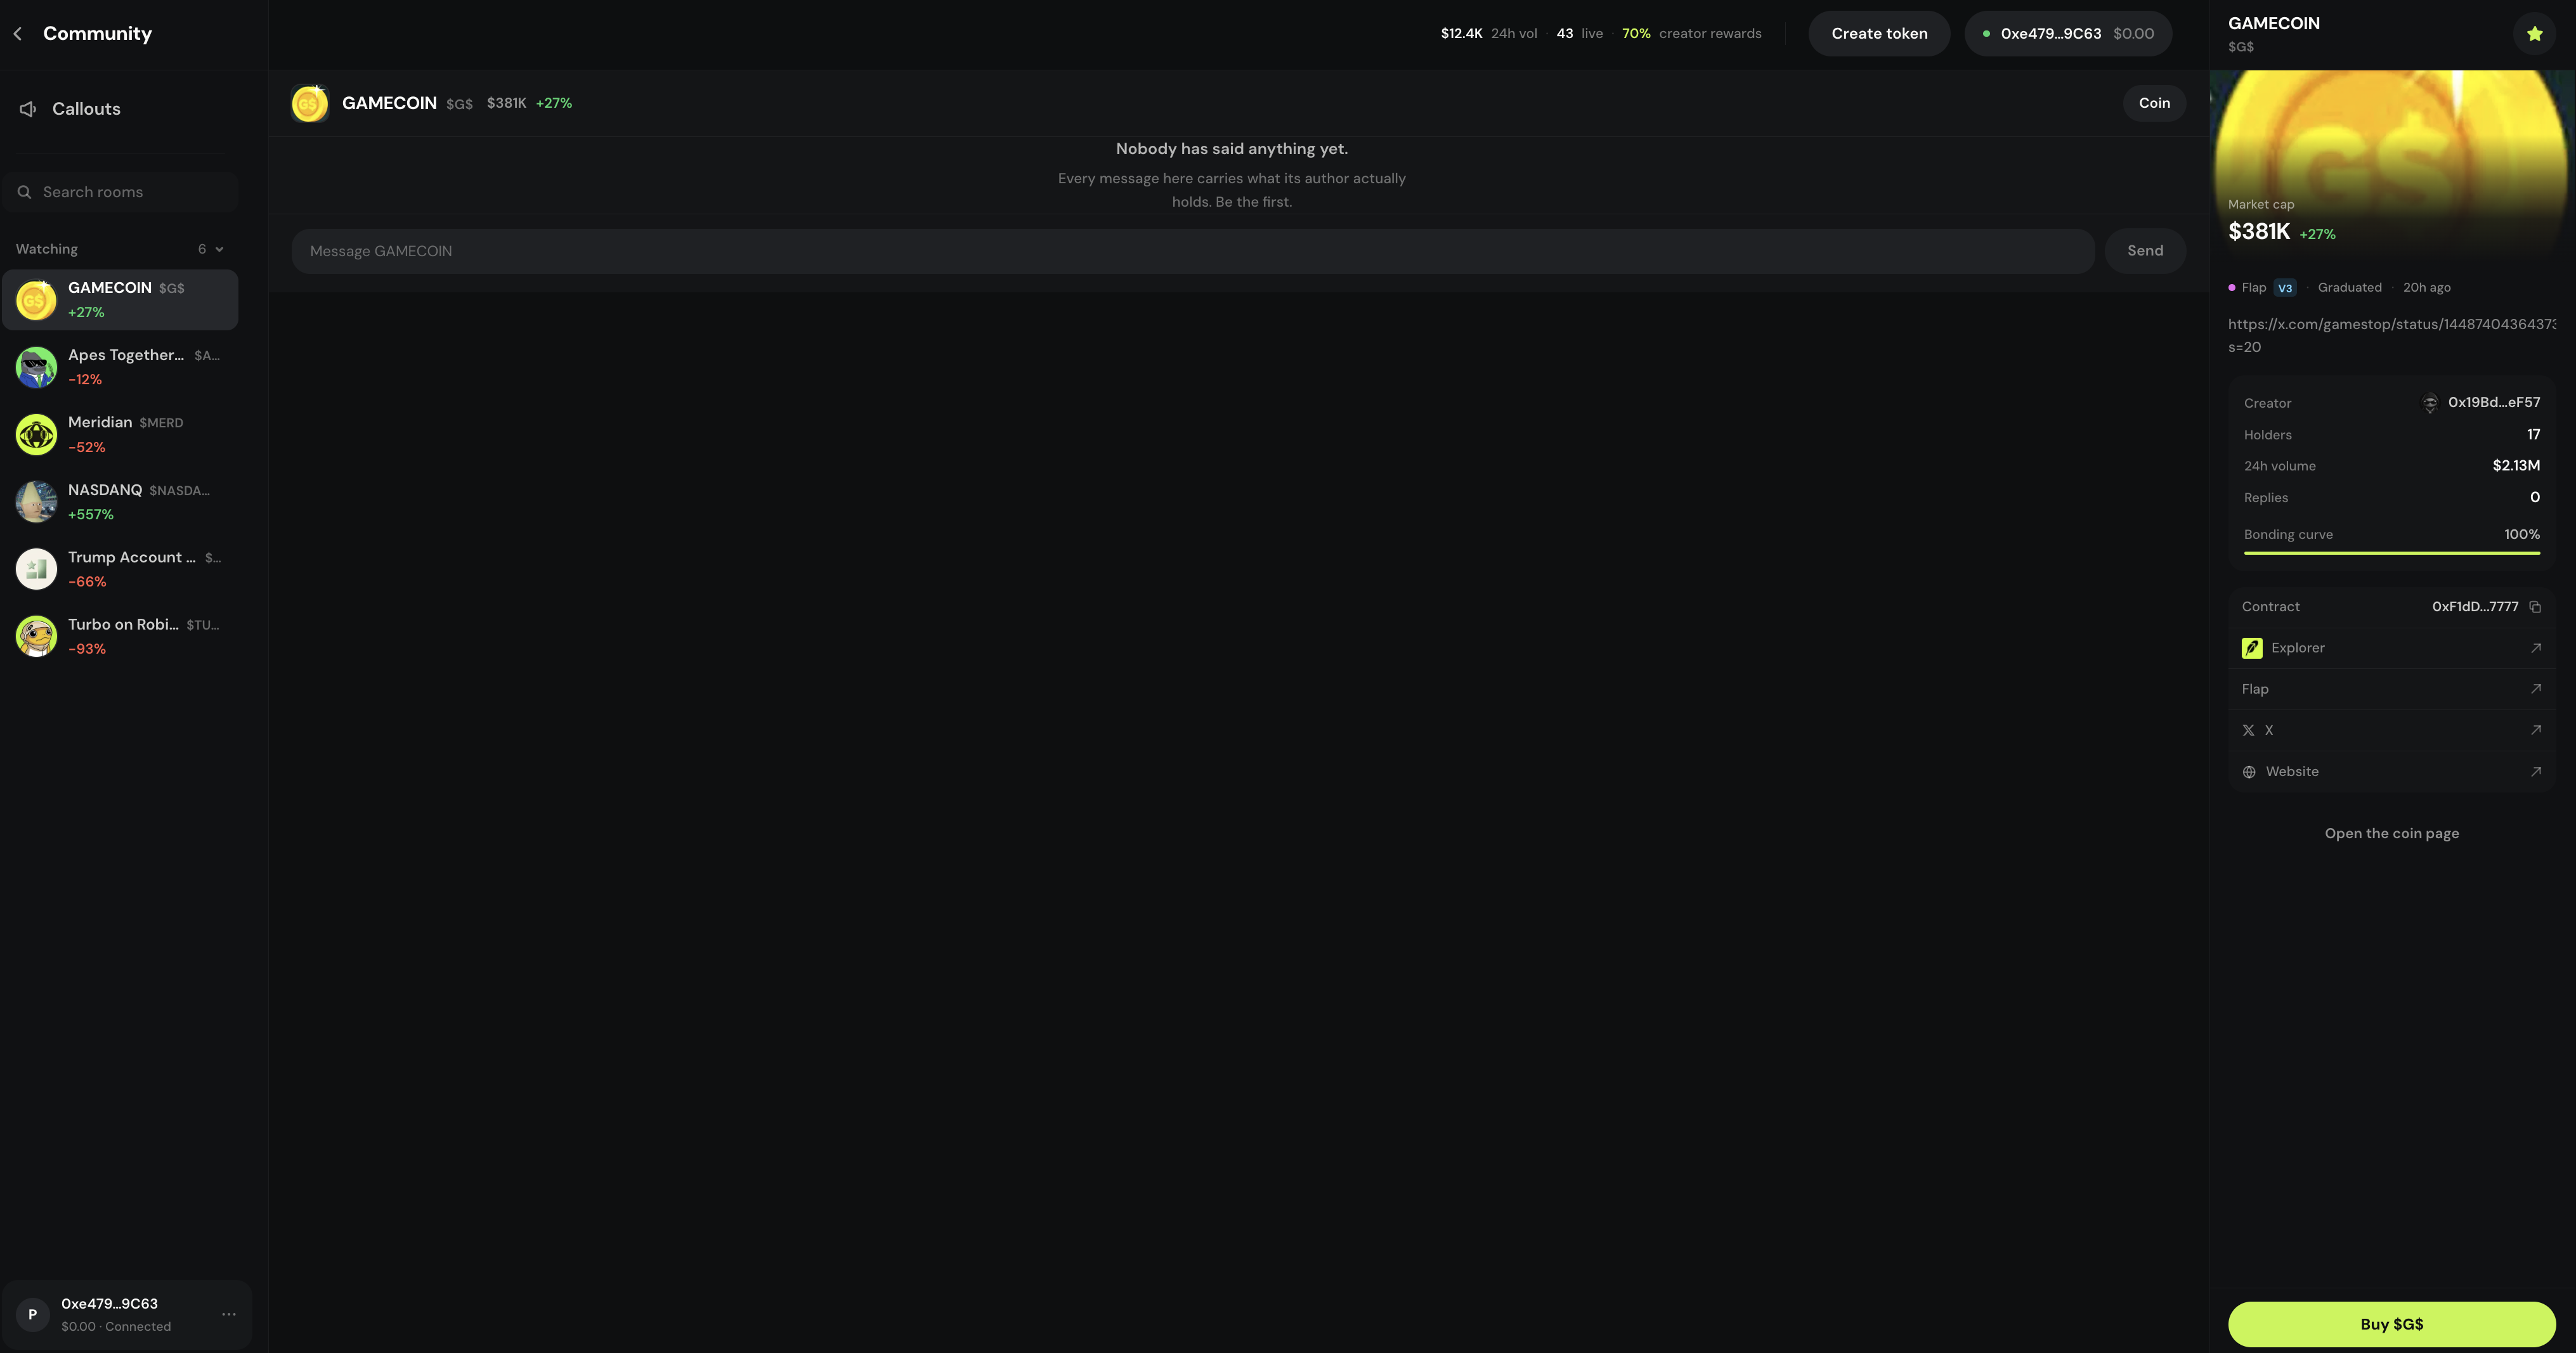Open the coin page link
Screen dimensions: 2576x1353
point(2392,834)
